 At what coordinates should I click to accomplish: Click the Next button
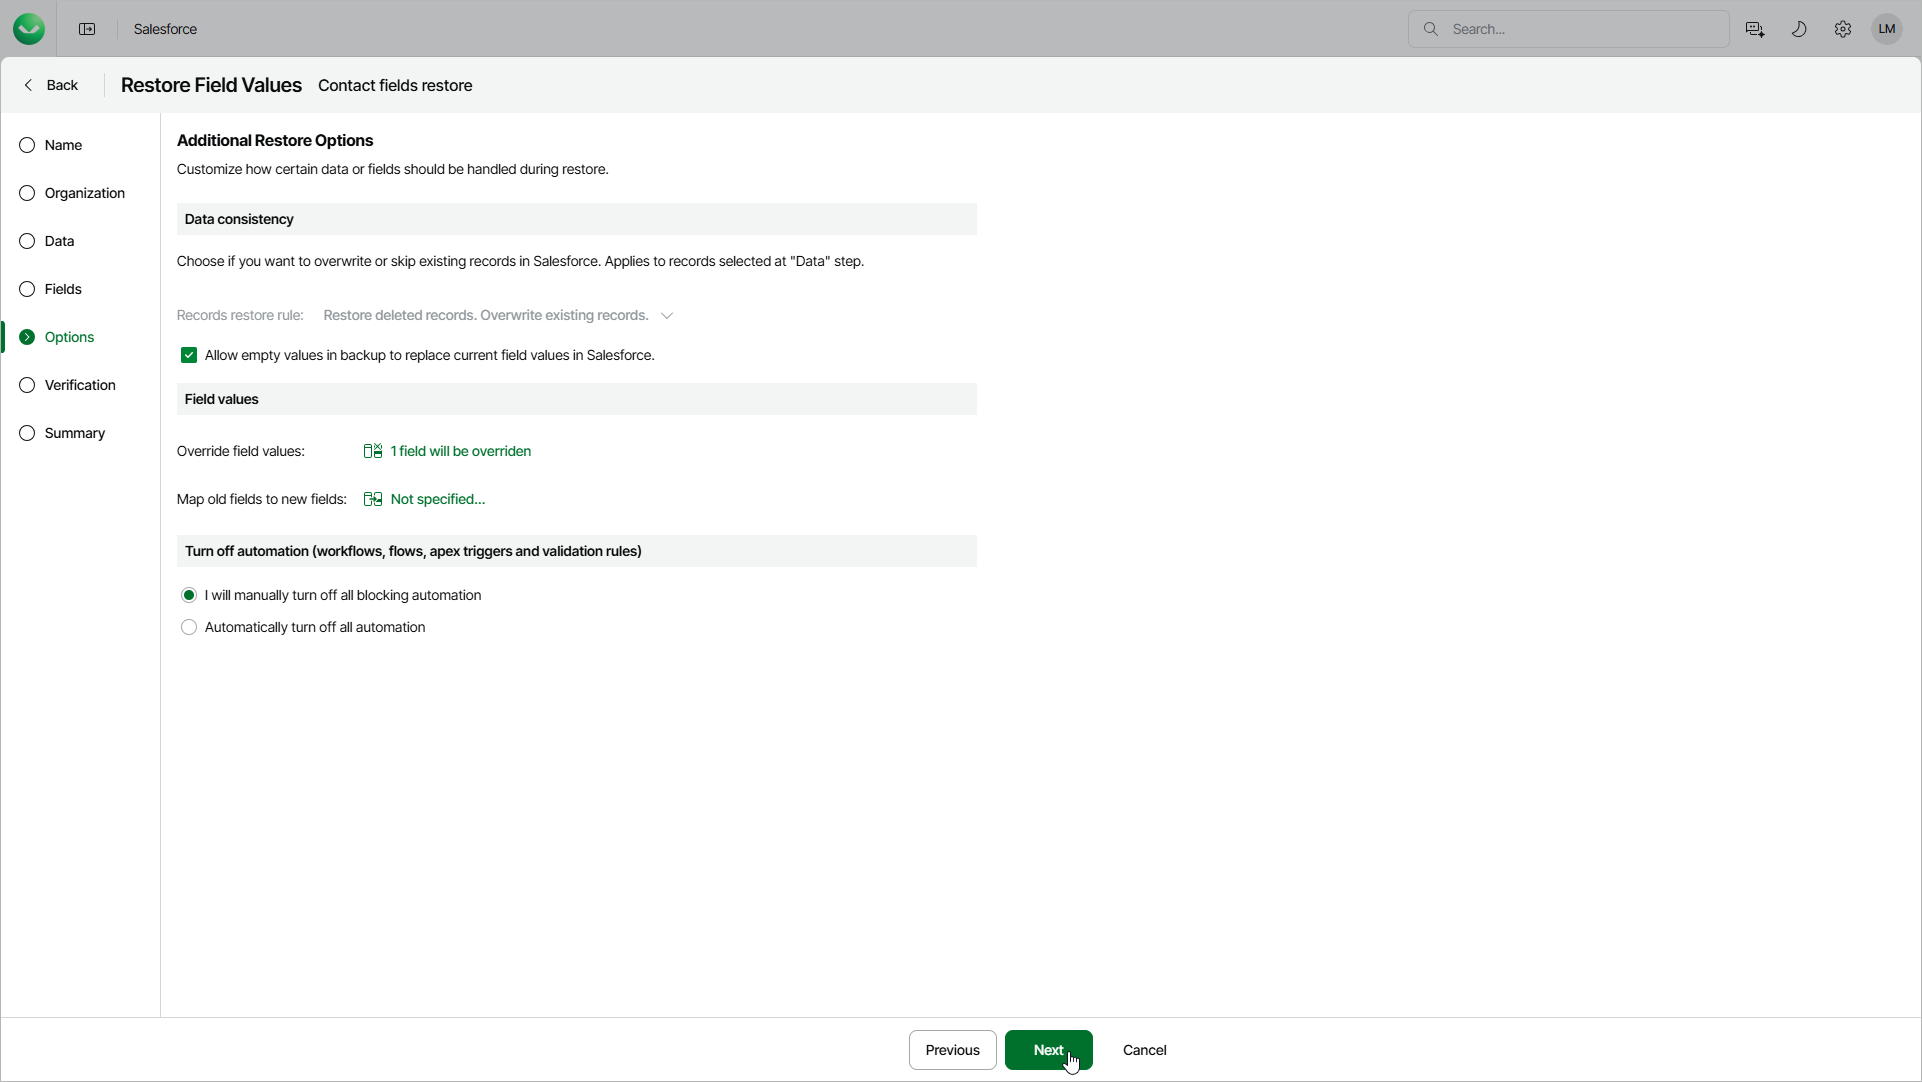1047,1050
